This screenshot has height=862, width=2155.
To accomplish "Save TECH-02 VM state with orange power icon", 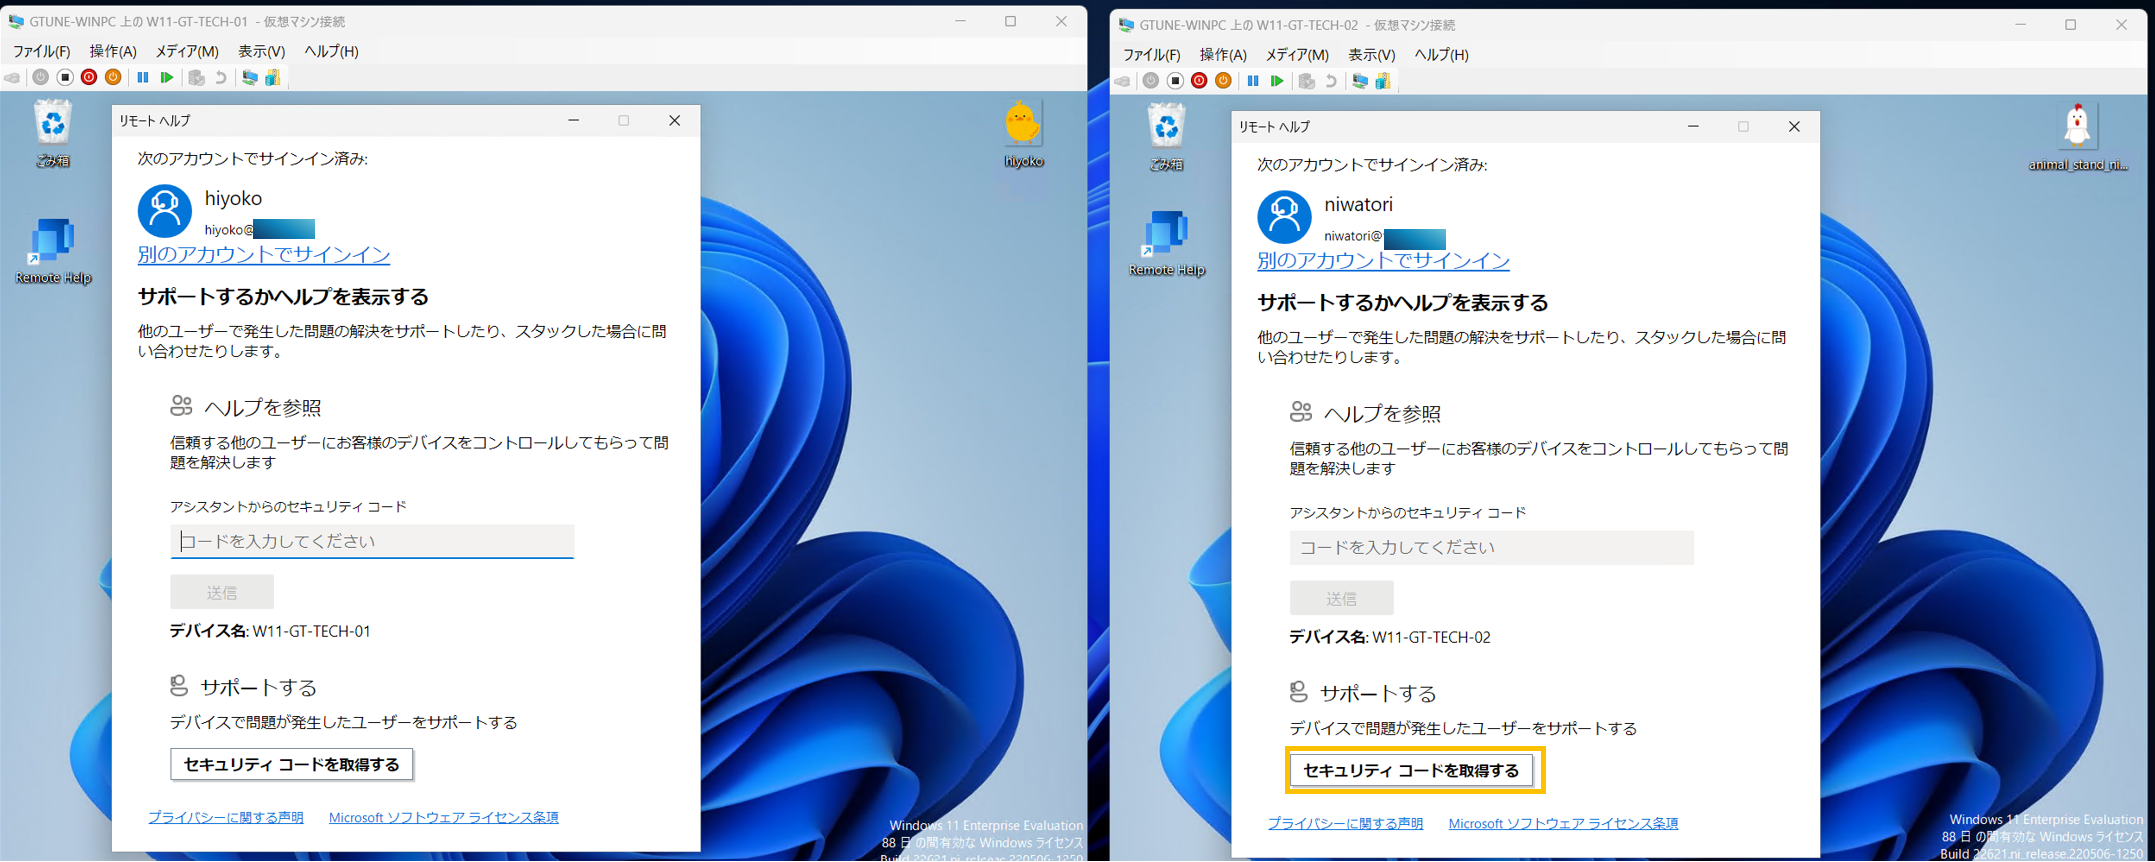I will pyautogui.click(x=1223, y=81).
